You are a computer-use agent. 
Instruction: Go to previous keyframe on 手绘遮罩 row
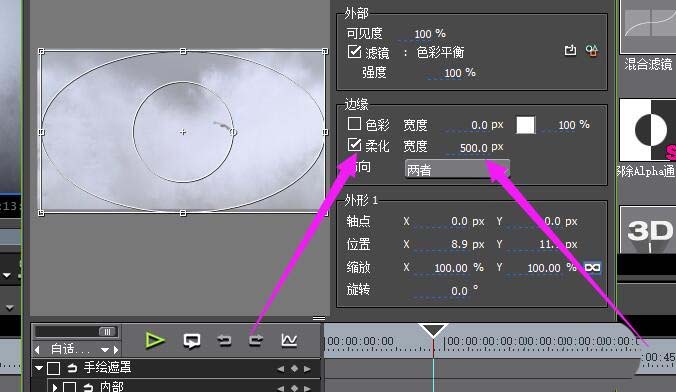click(x=281, y=369)
